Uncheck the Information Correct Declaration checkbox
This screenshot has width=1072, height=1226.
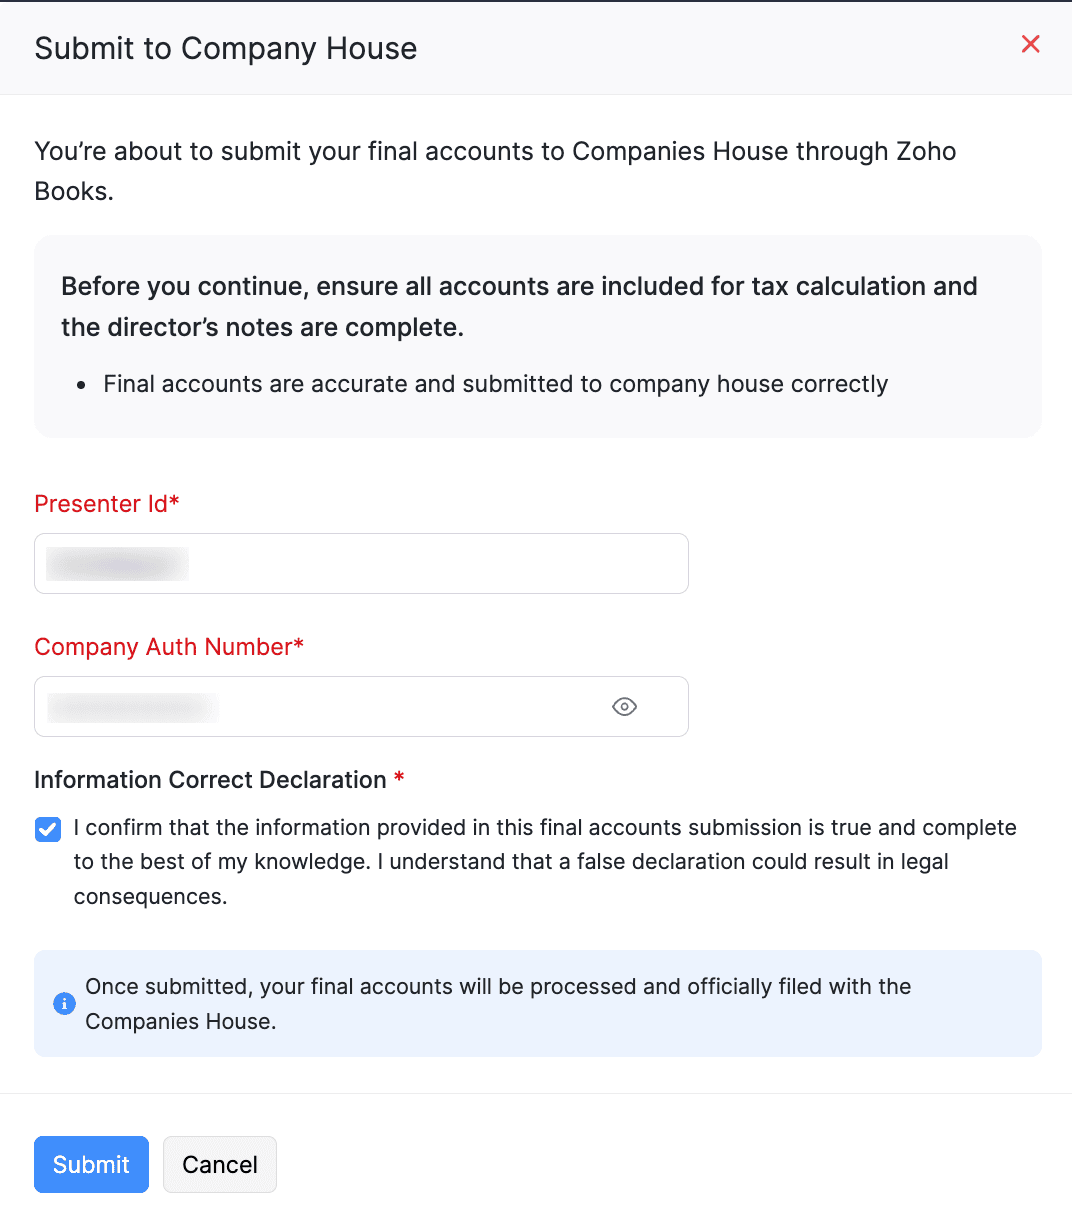[47, 829]
